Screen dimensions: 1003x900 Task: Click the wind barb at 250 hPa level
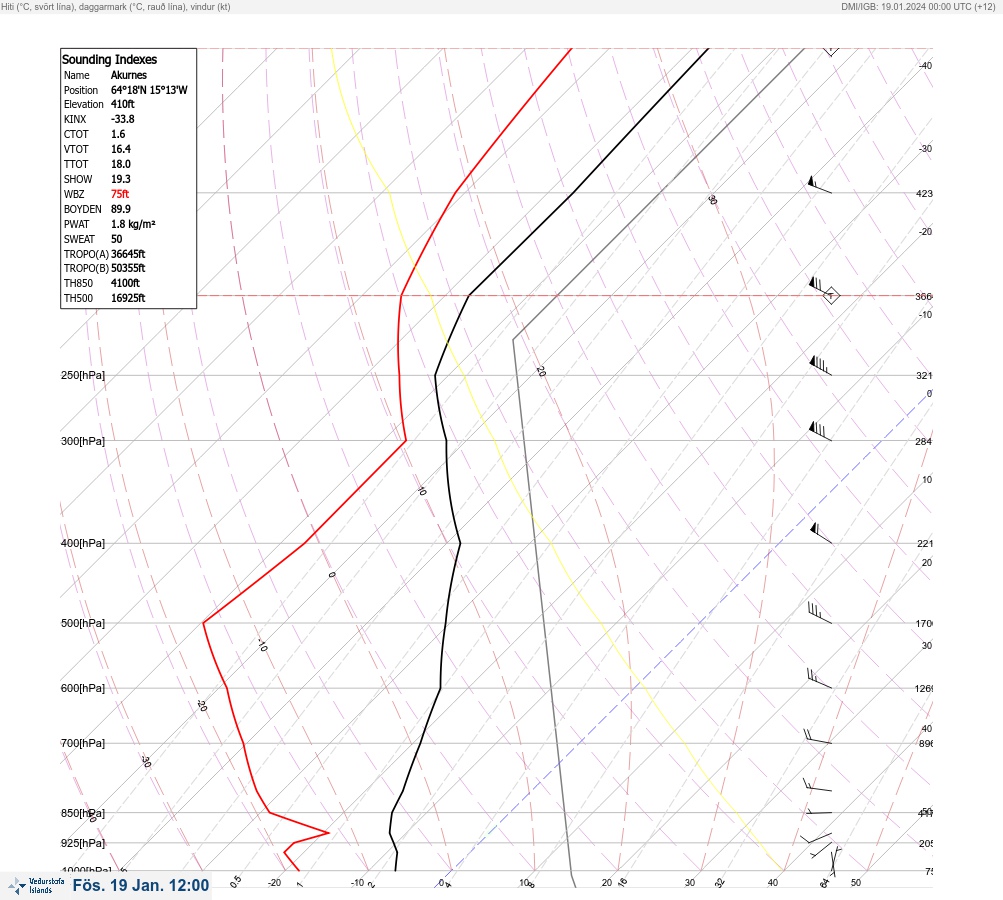point(820,366)
